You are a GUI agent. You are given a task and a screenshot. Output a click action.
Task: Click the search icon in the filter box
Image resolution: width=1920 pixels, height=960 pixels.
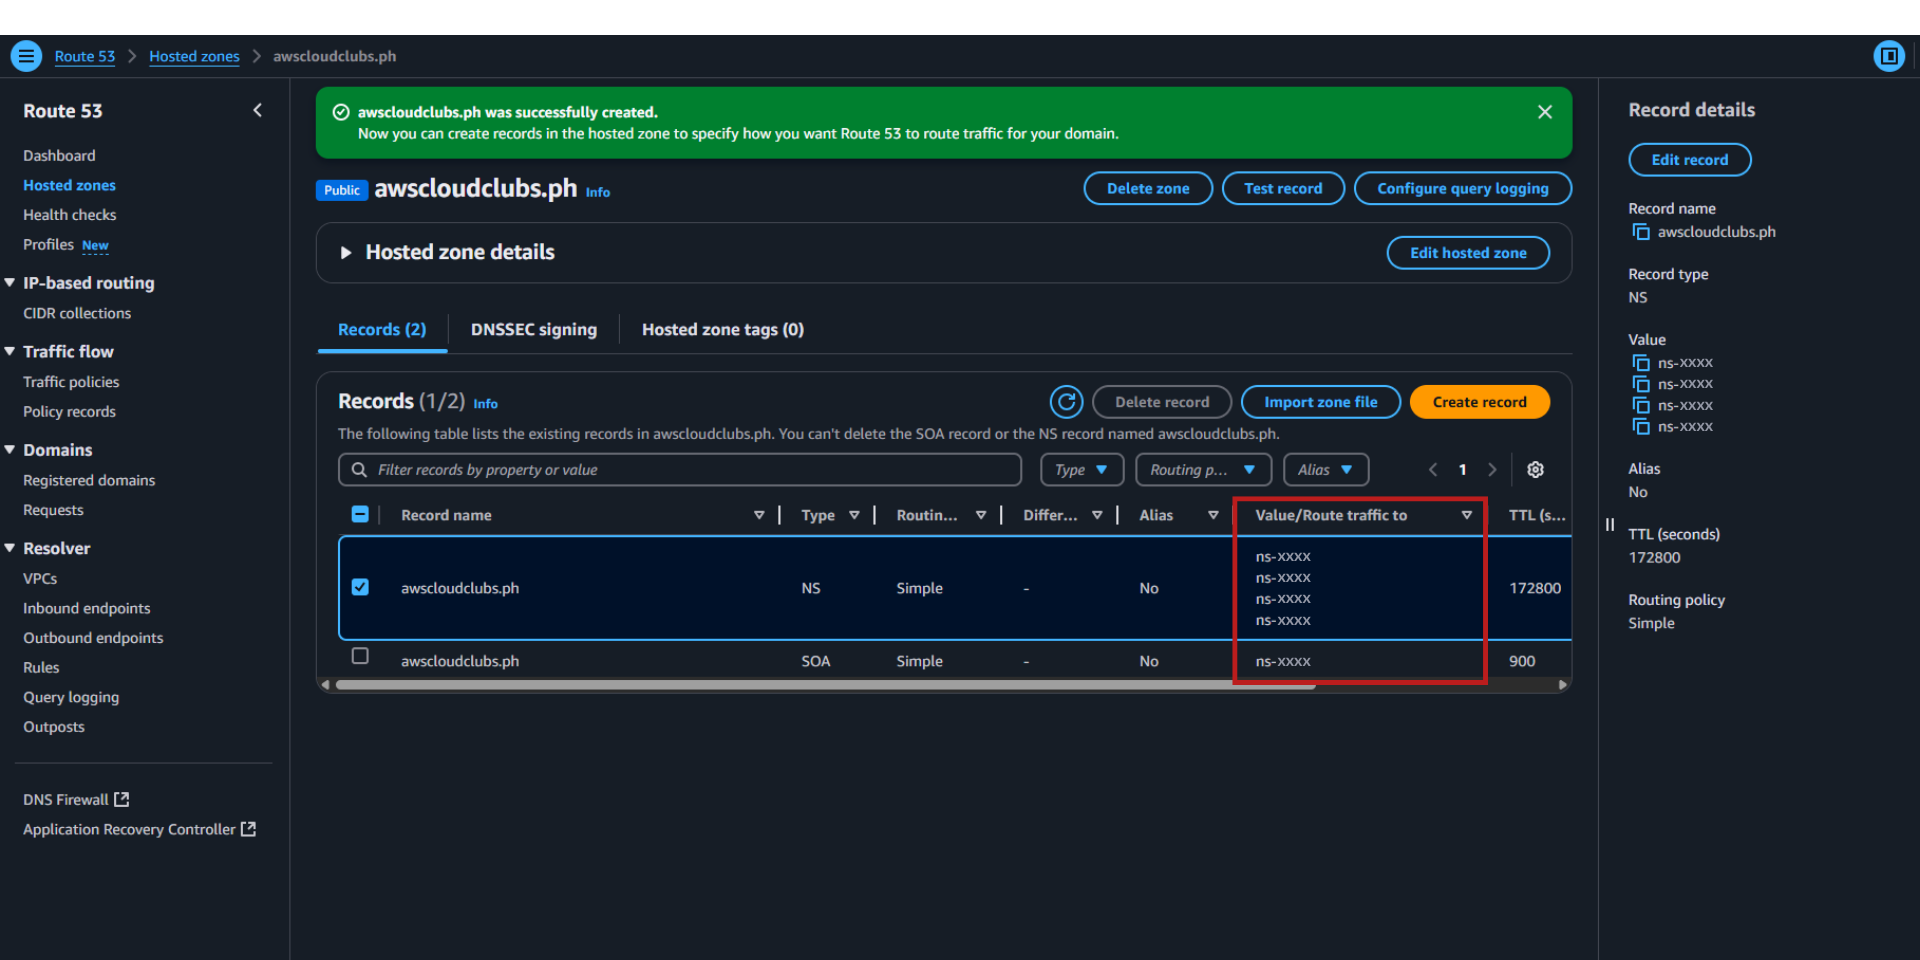click(x=359, y=470)
